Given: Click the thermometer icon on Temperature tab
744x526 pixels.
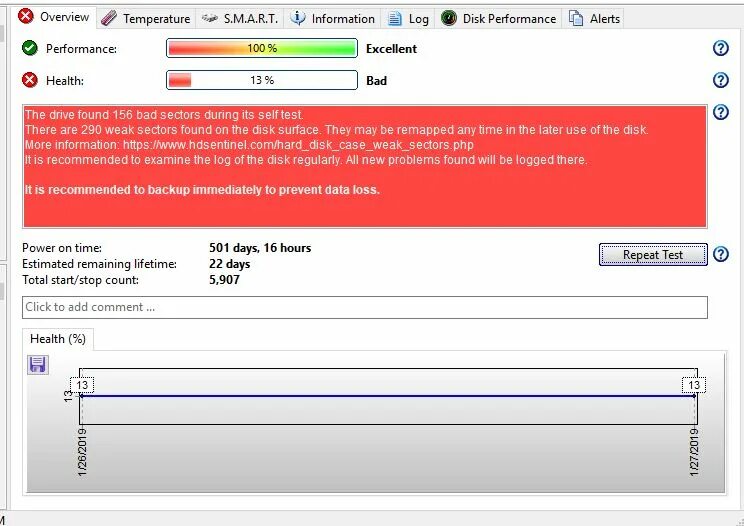Looking at the screenshot, I should coord(109,18).
